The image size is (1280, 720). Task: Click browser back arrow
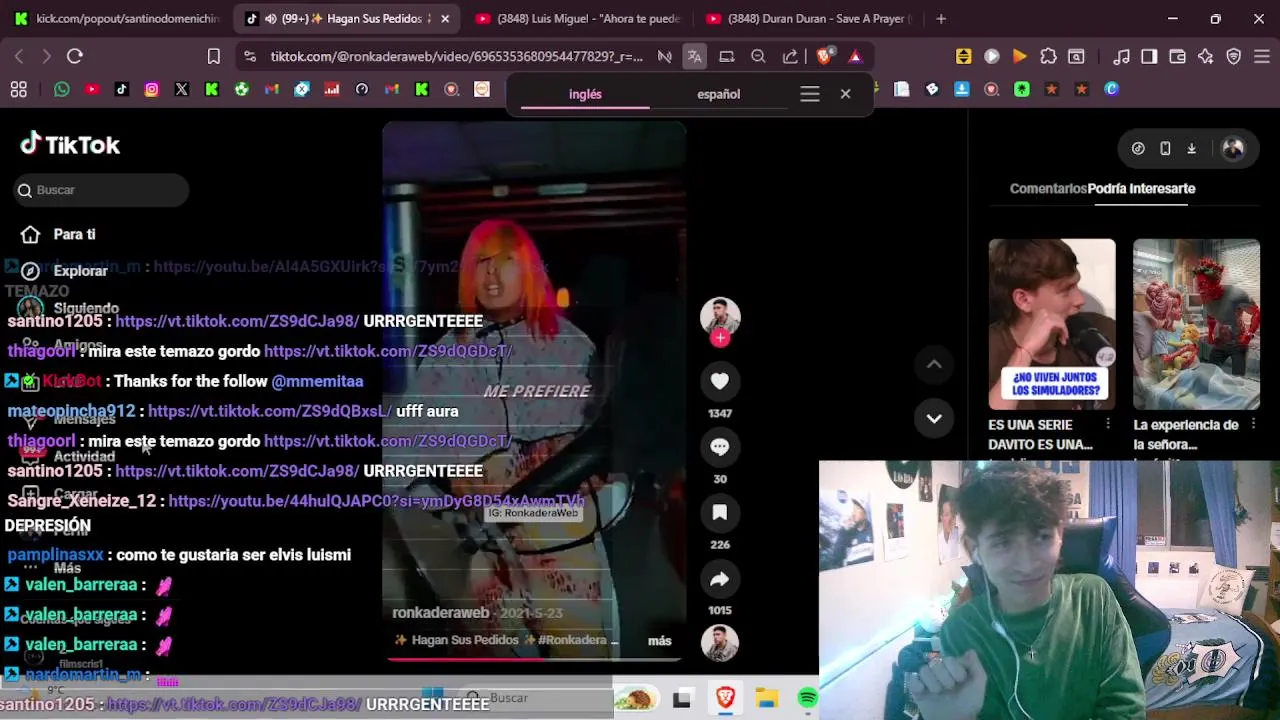coord(18,56)
